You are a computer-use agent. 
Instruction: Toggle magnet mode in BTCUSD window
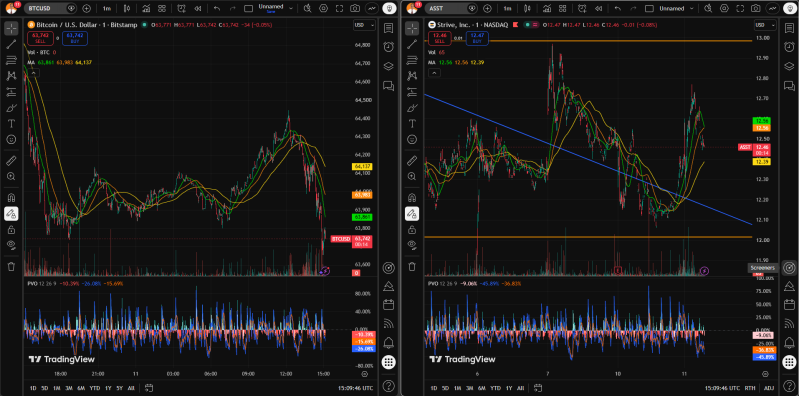(x=11, y=198)
